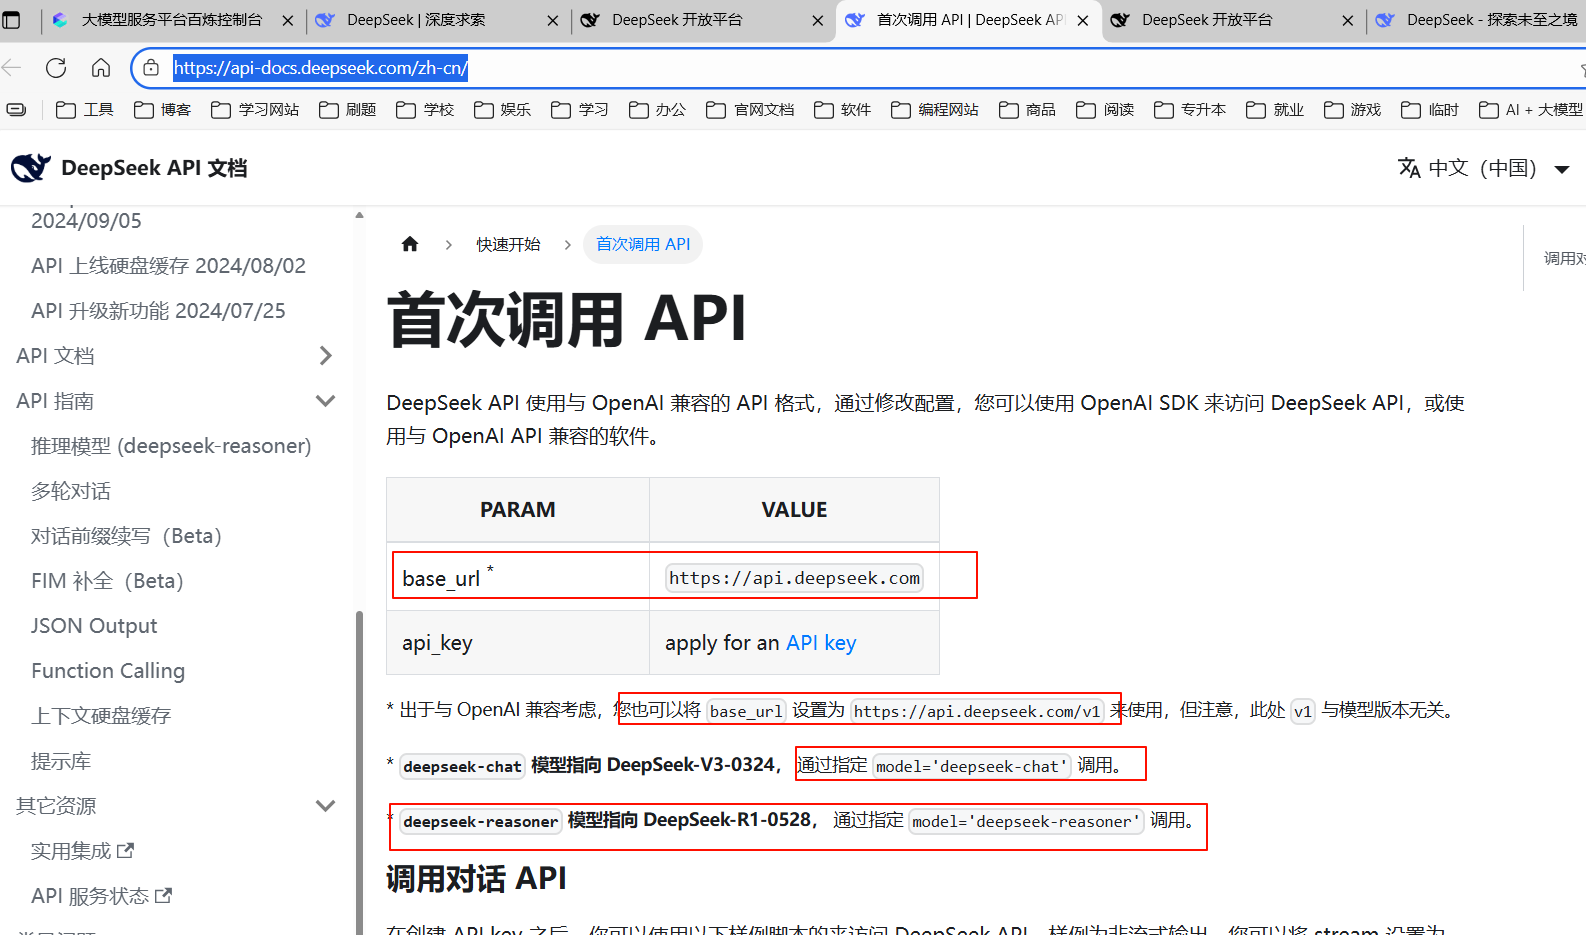Open the 商品 bookmarks folder

pos(1027,110)
